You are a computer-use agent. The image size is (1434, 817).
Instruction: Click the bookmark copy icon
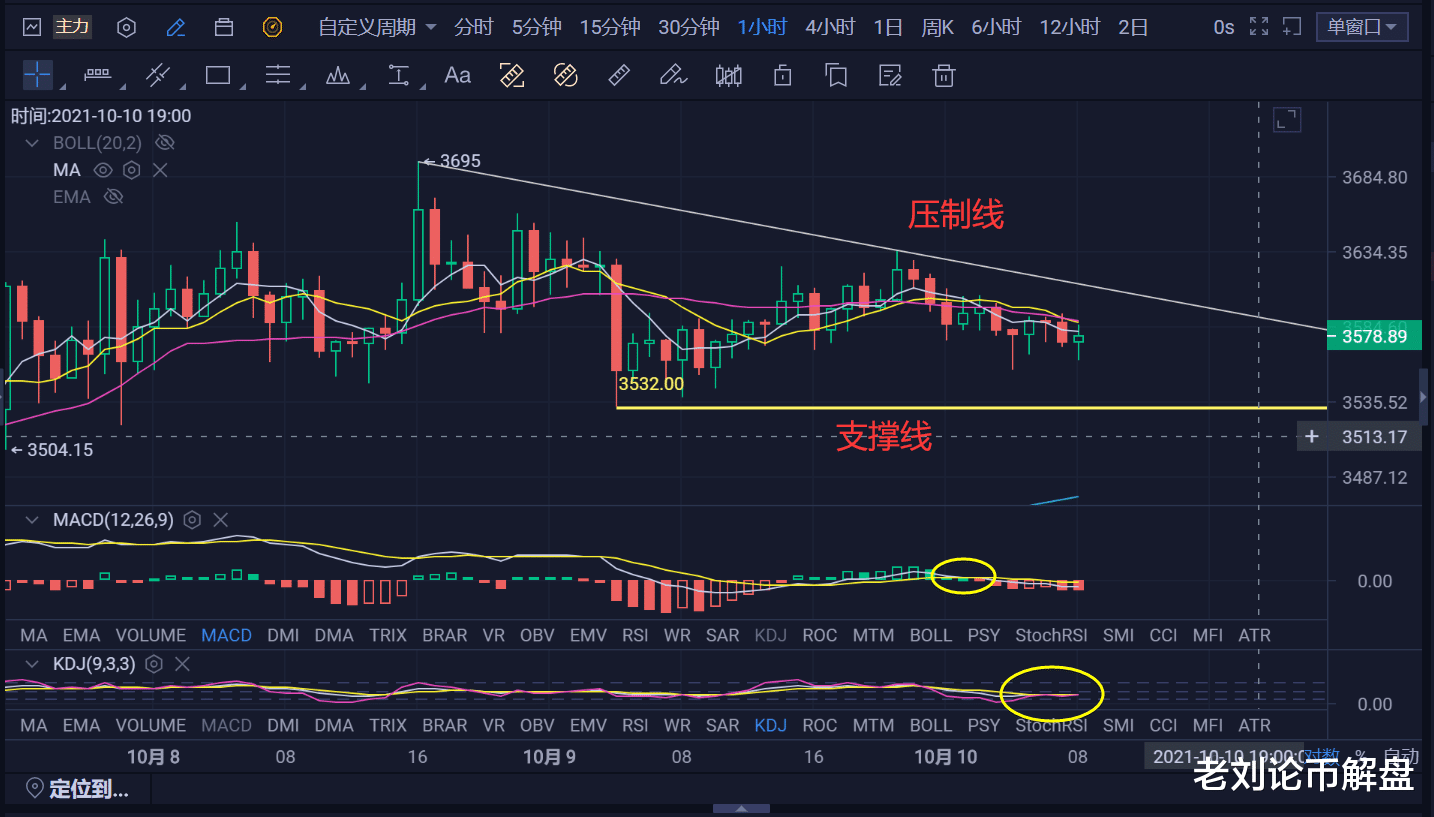(x=836, y=75)
